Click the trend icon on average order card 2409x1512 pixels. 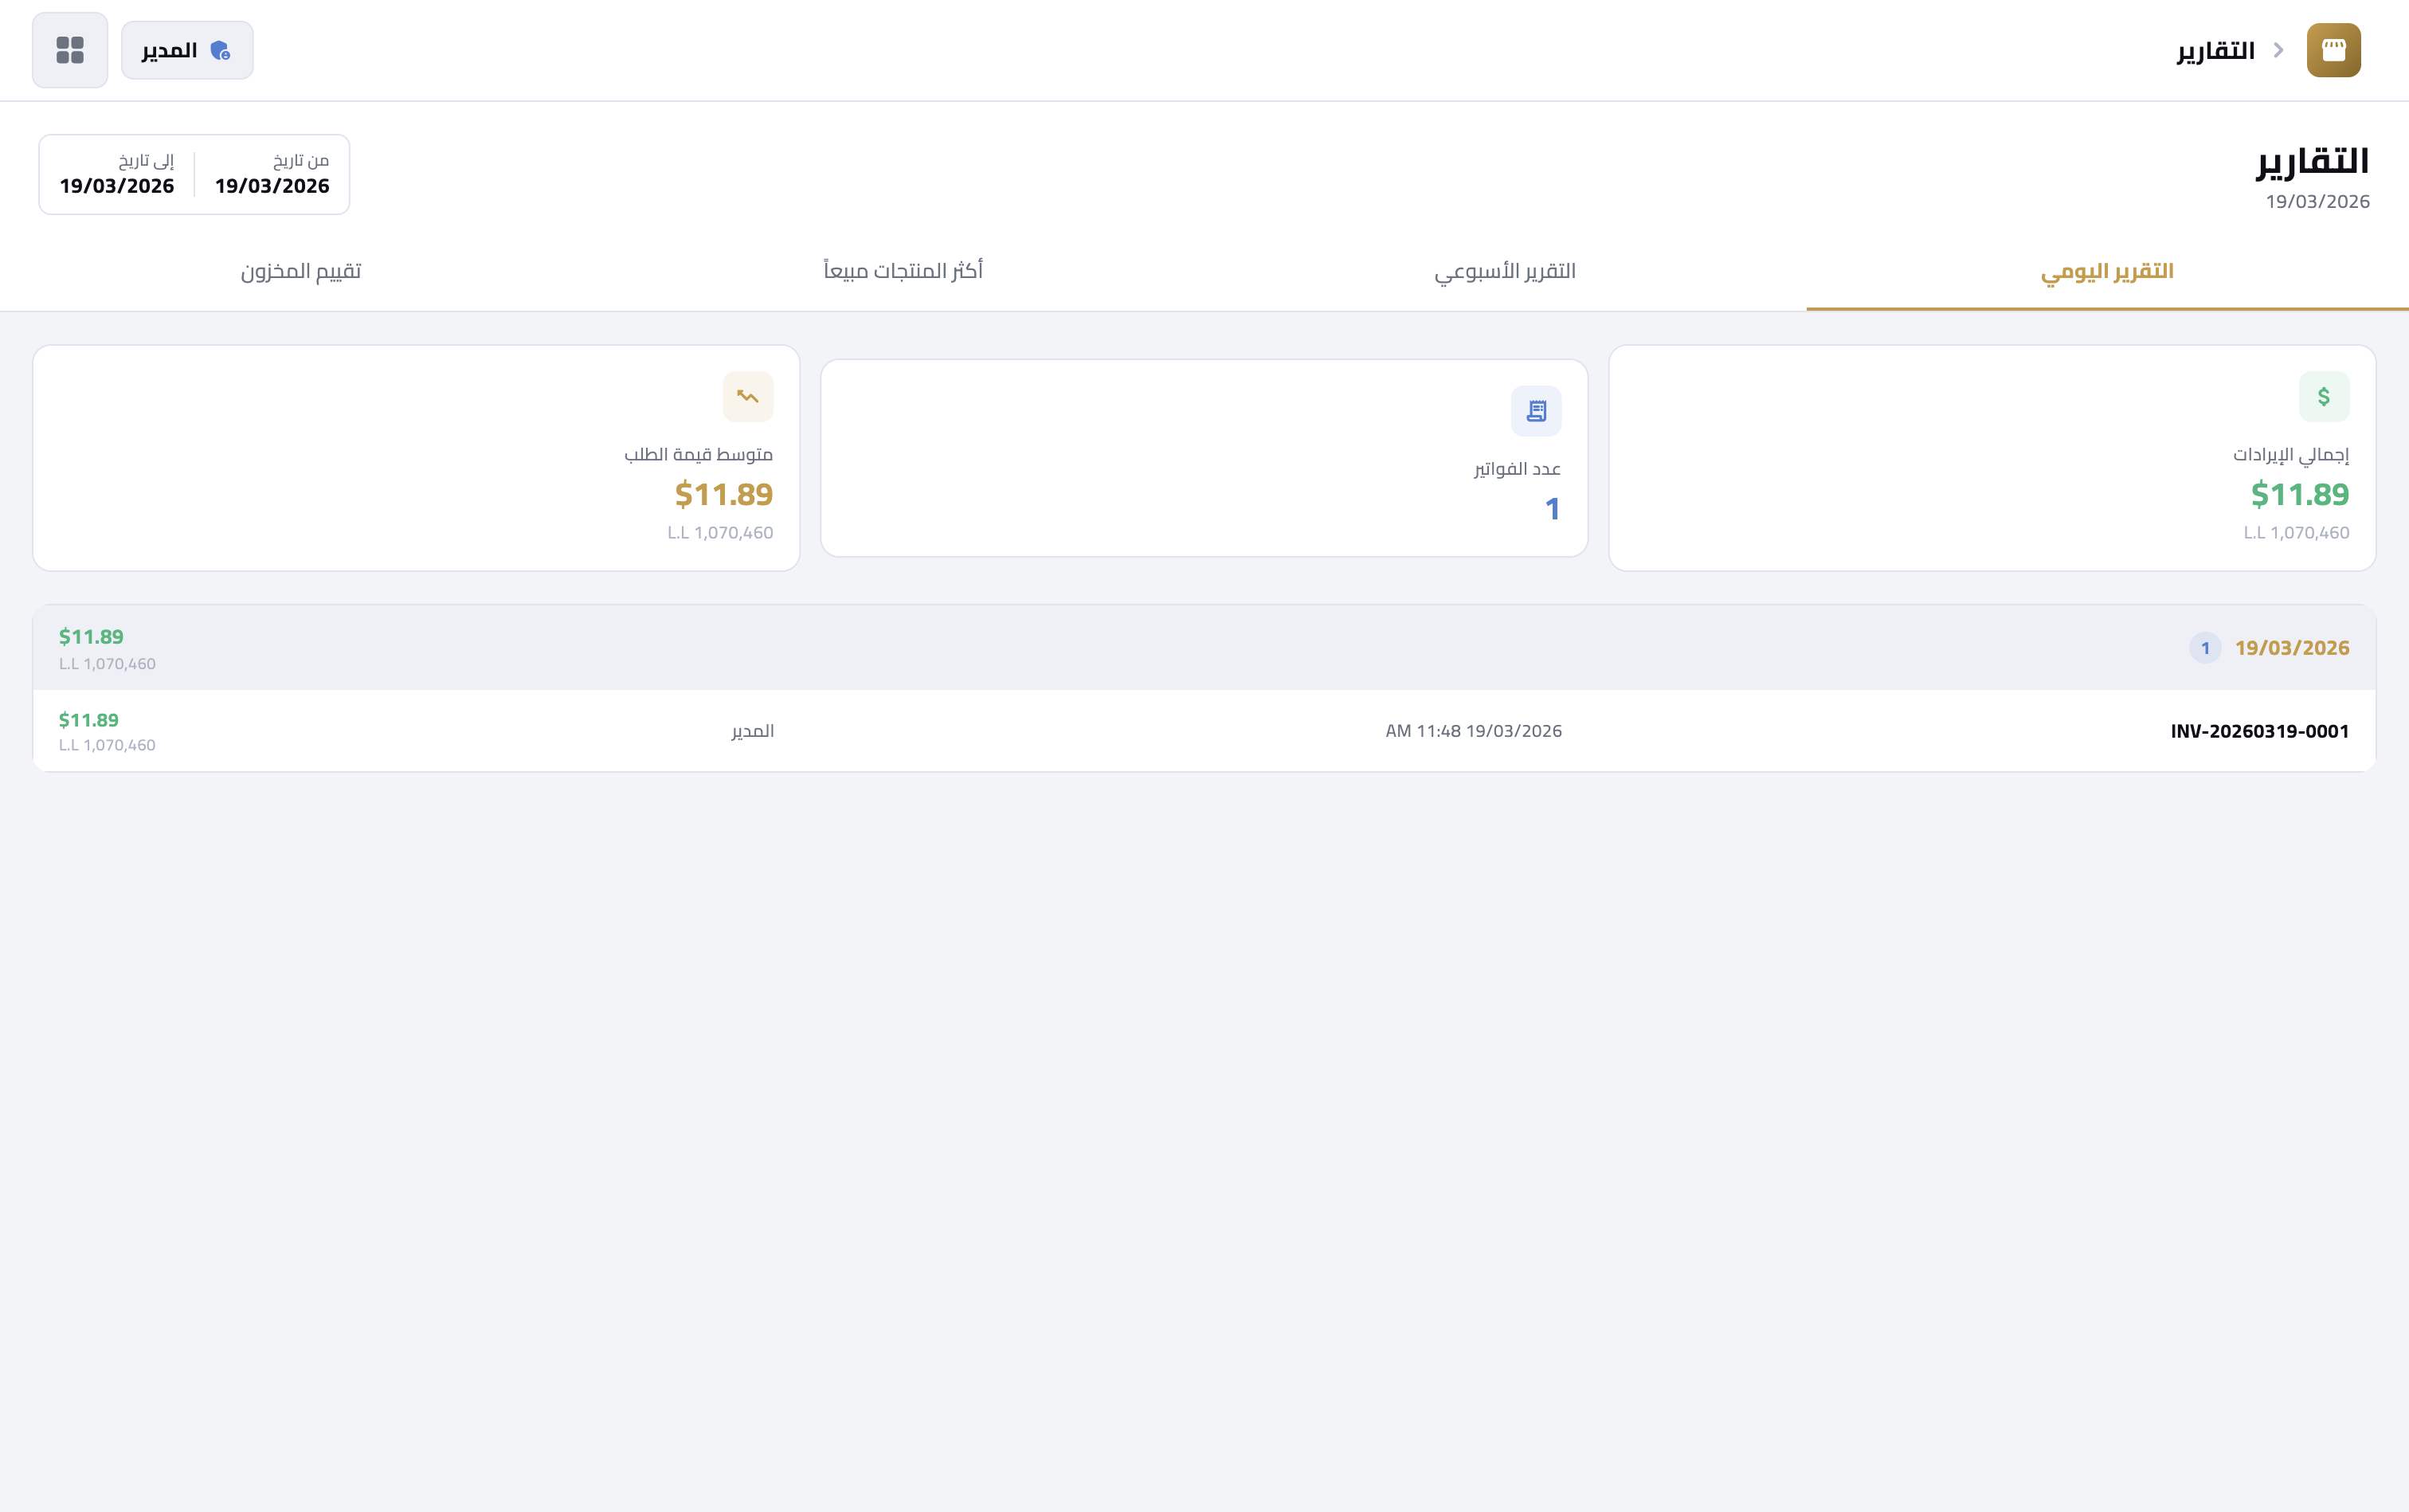tap(748, 396)
